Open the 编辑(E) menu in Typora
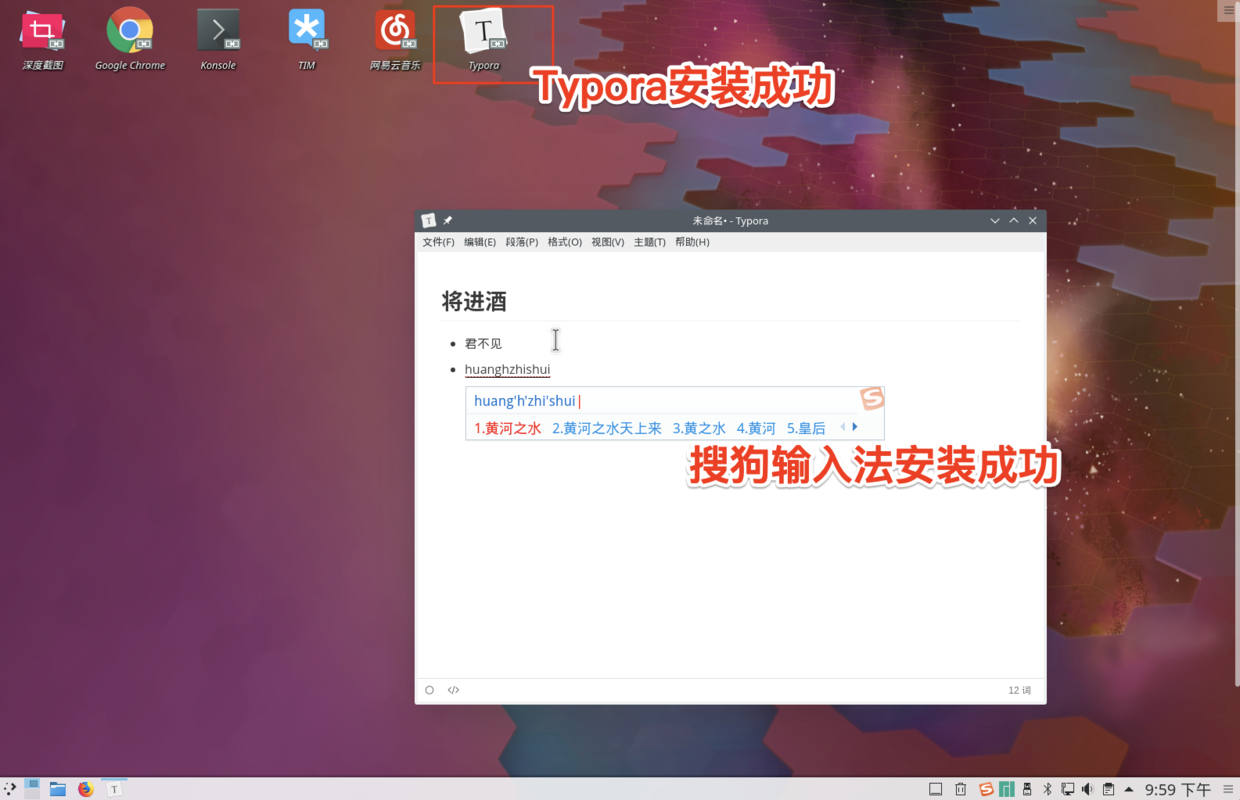 pyautogui.click(x=480, y=242)
